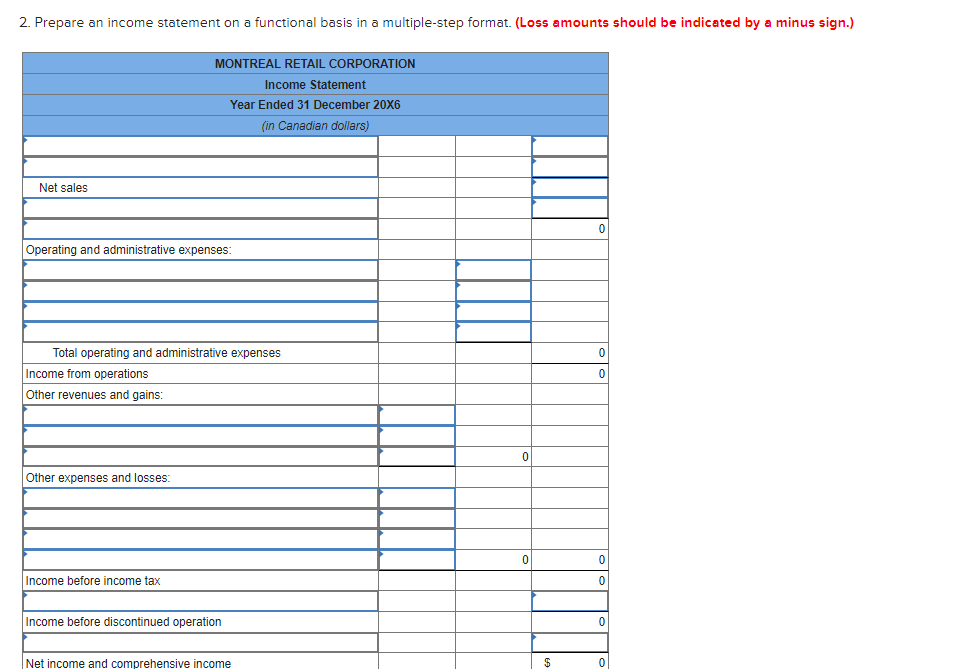Select the fourth expense amount box under Operating expenses
The image size is (954, 669).
click(493, 332)
